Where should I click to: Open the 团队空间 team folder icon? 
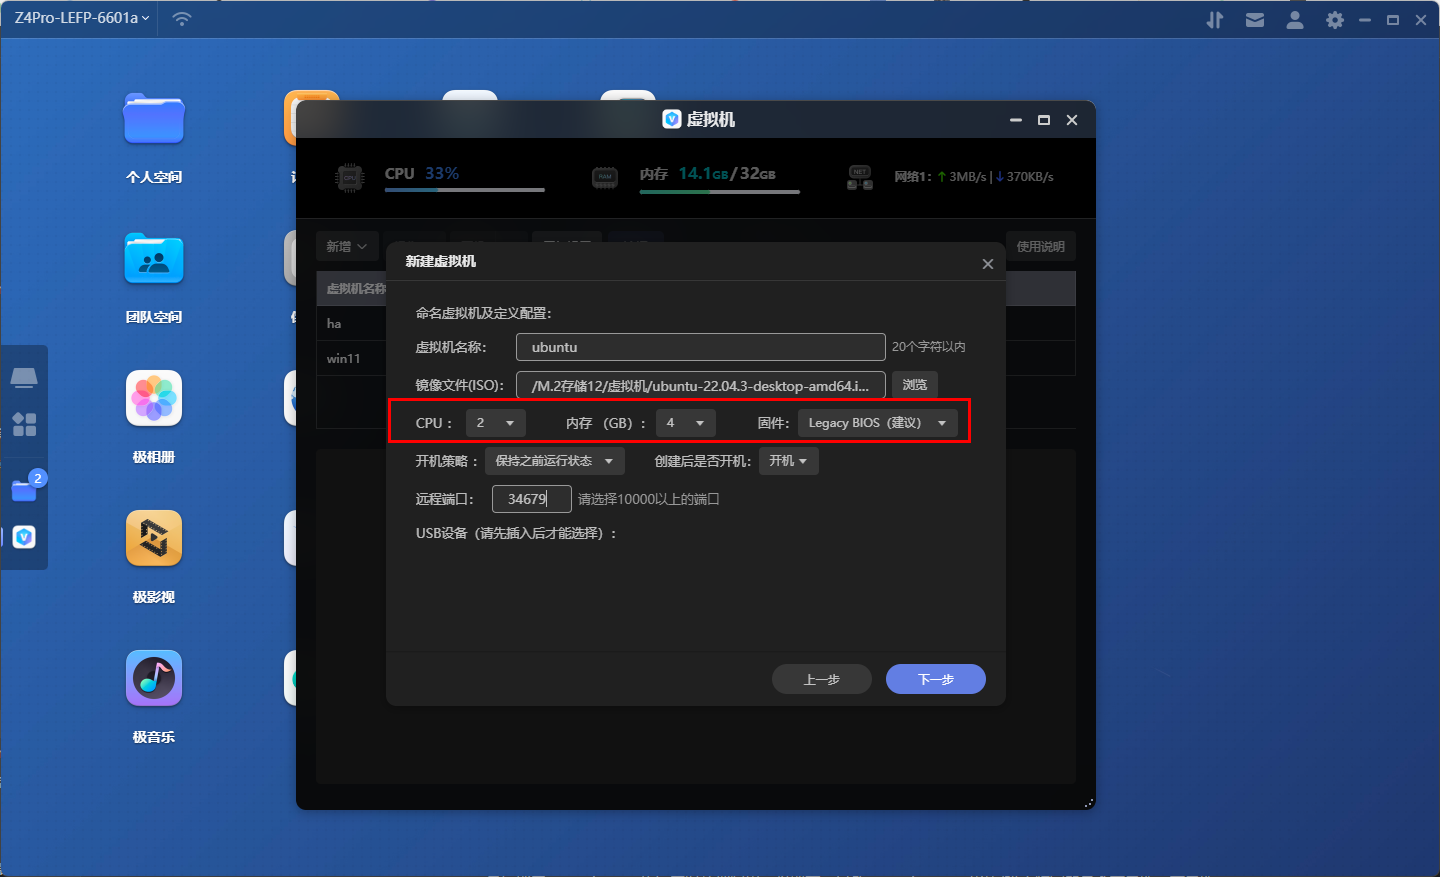[154, 260]
